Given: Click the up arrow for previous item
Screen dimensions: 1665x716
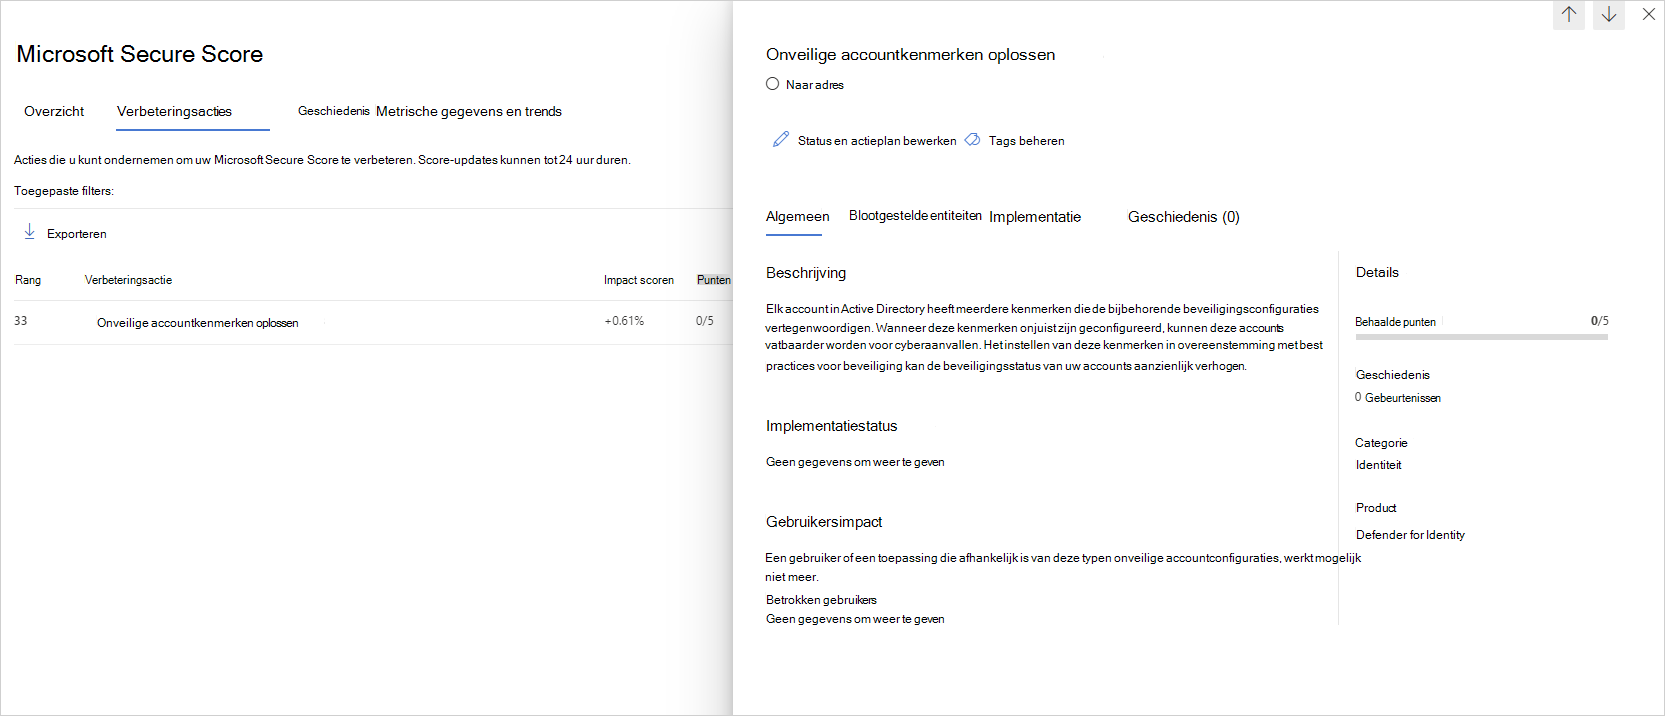Looking at the screenshot, I should point(1569,15).
